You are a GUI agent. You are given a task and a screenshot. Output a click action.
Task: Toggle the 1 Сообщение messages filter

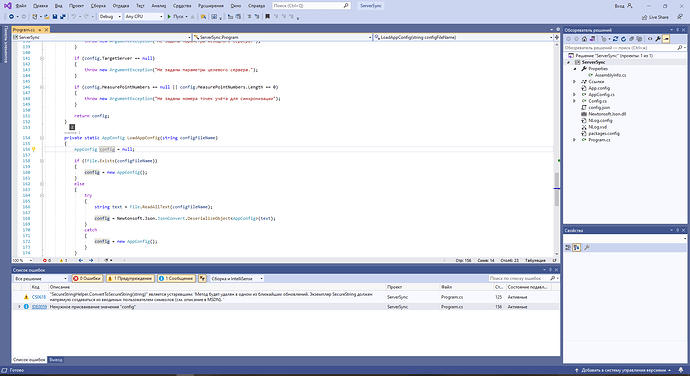coord(176,278)
